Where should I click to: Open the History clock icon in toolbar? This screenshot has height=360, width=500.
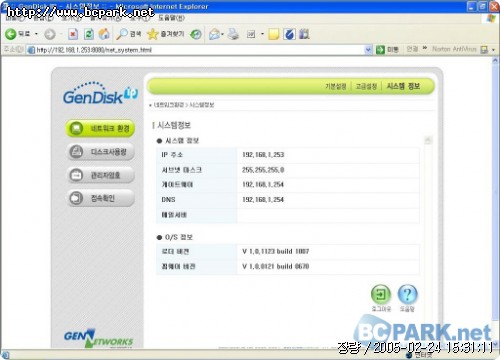point(196,34)
